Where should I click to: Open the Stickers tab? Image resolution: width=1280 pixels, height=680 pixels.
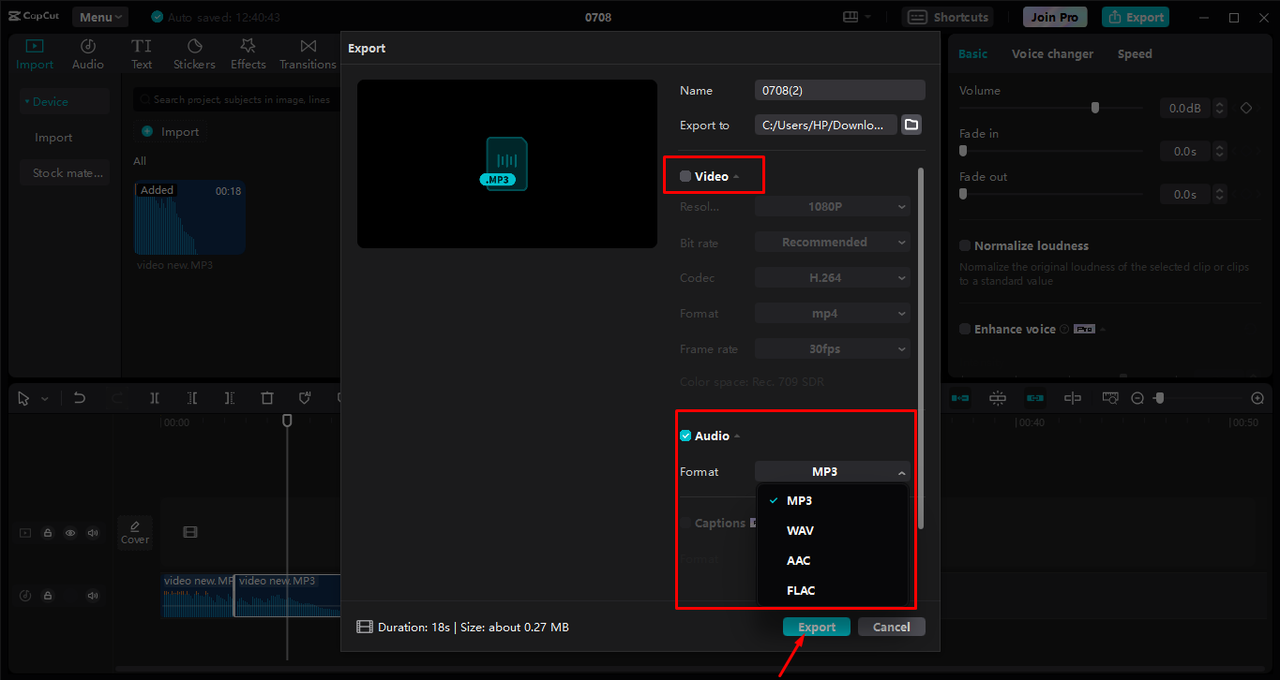tap(194, 54)
